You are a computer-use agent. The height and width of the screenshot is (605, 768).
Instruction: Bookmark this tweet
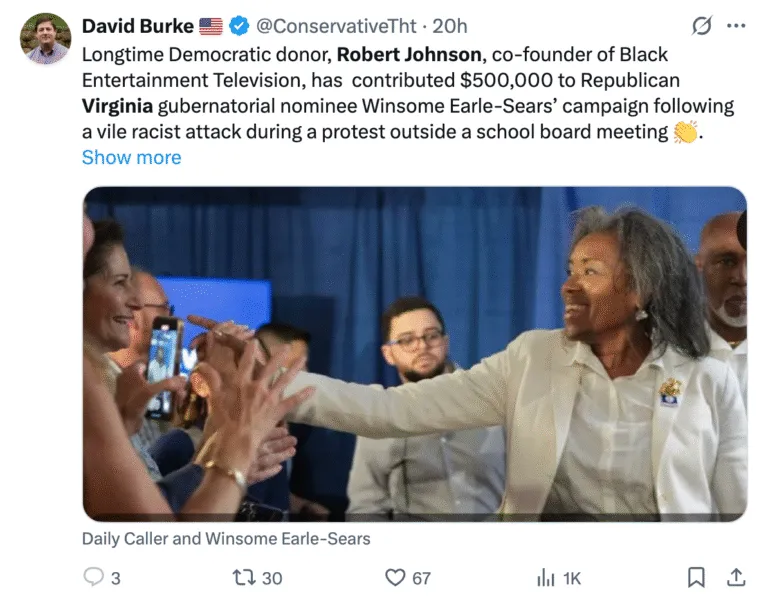coord(696,577)
